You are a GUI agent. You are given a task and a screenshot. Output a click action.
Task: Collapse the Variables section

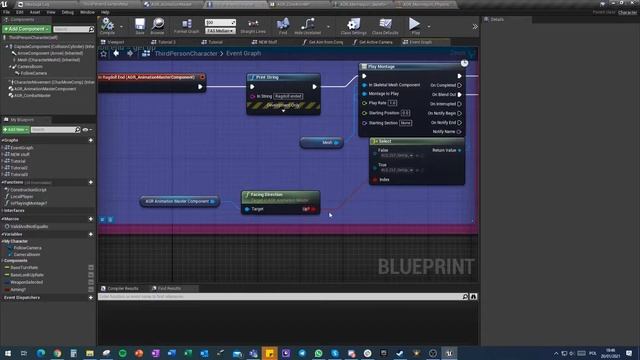[3, 234]
